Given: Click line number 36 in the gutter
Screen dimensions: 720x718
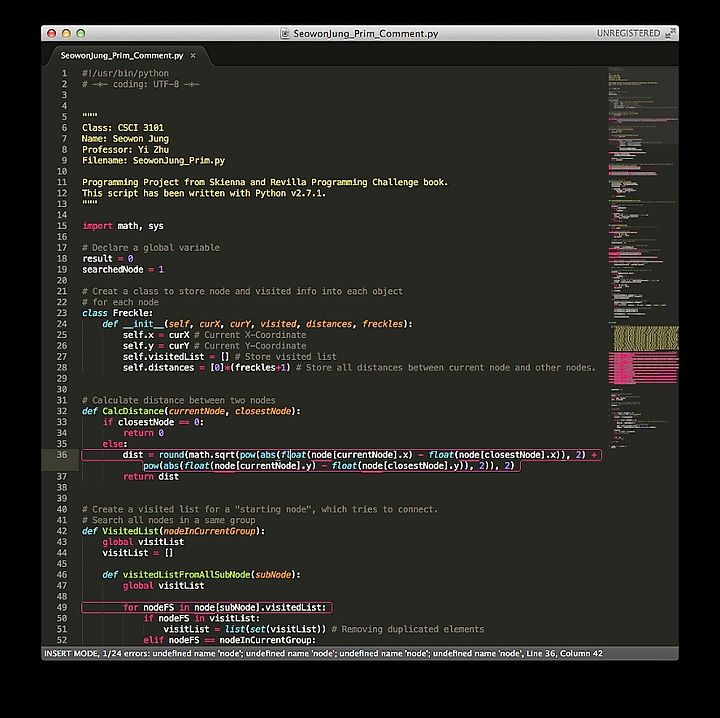Looking at the screenshot, I should coord(62,454).
